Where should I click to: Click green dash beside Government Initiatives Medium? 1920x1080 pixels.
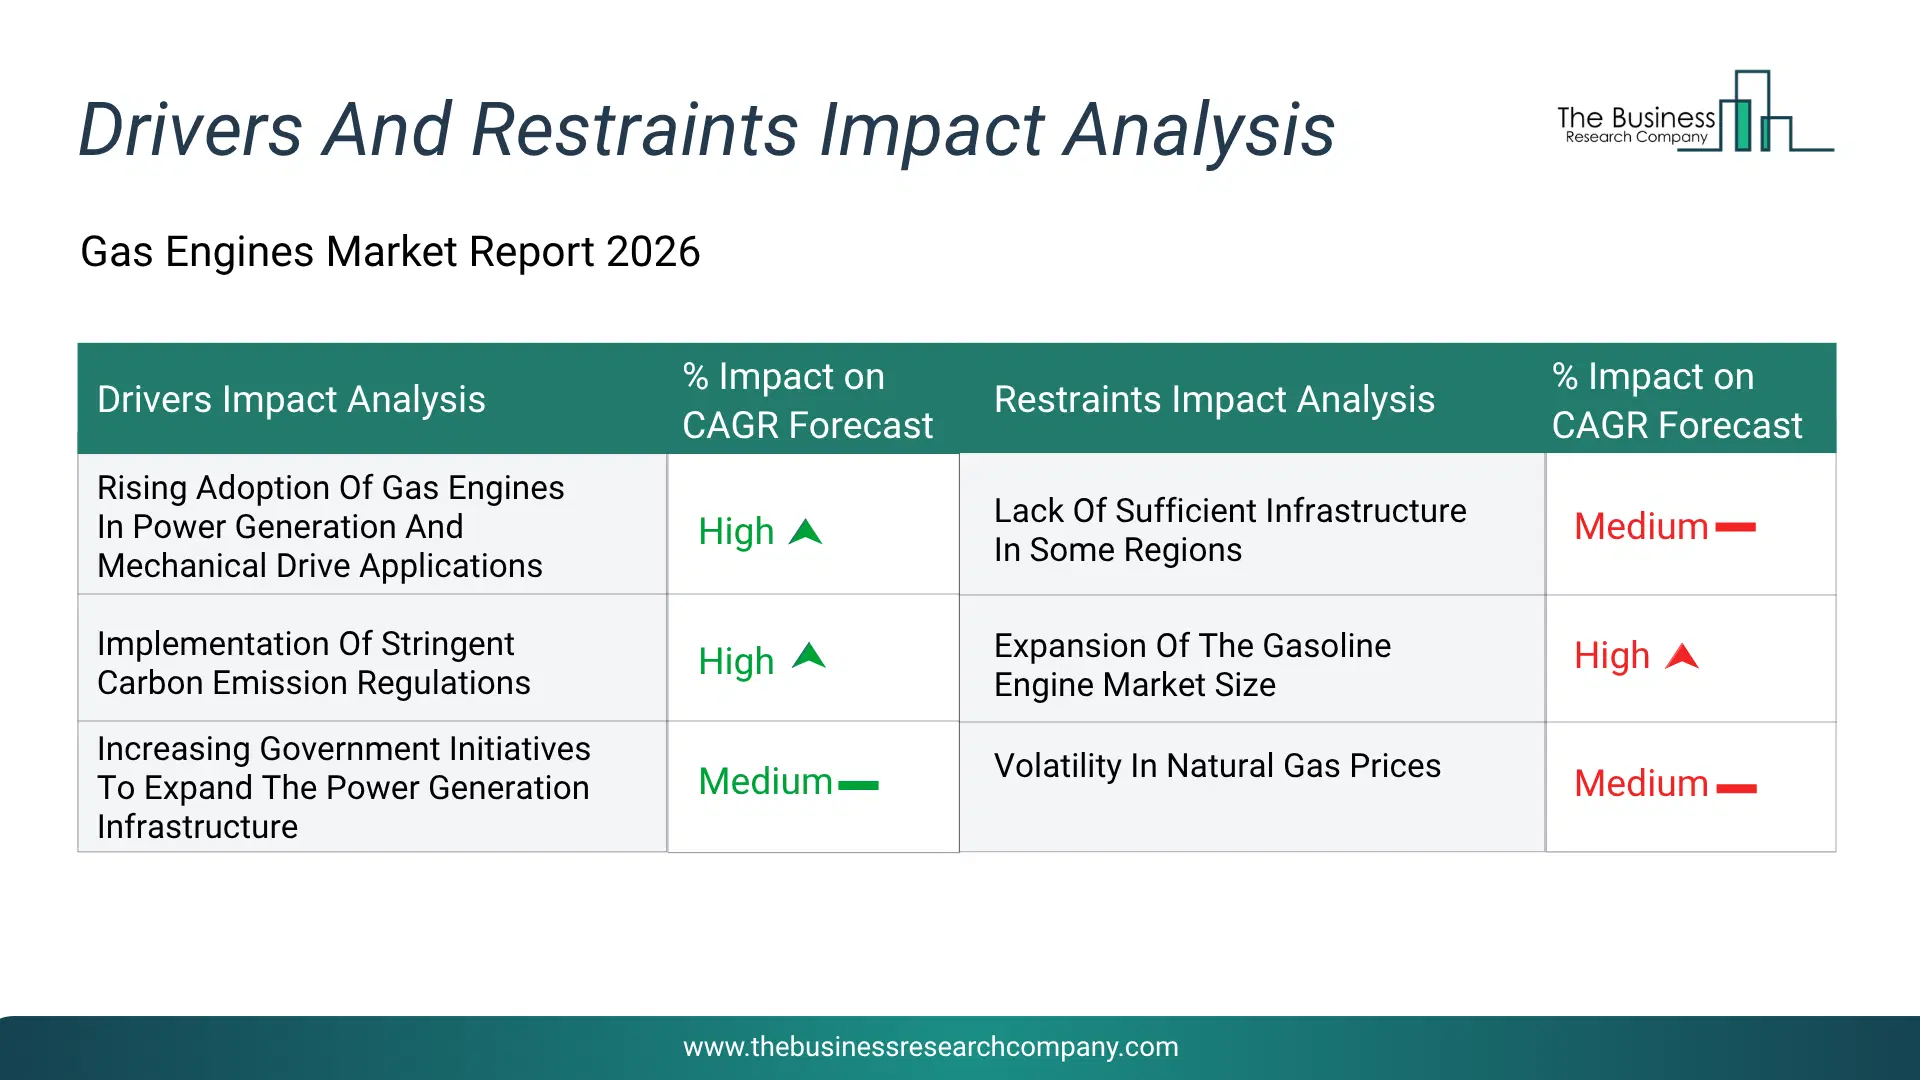coord(858,786)
